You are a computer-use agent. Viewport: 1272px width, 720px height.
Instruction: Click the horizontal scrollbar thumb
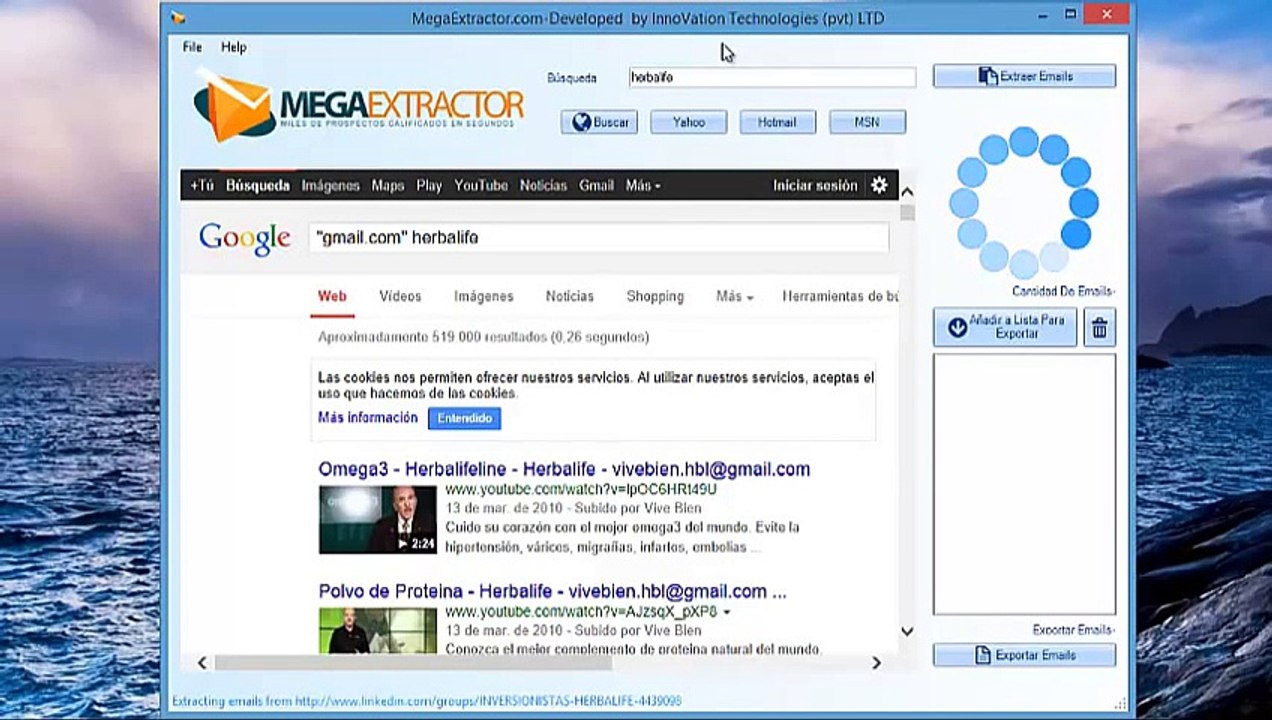click(x=413, y=662)
